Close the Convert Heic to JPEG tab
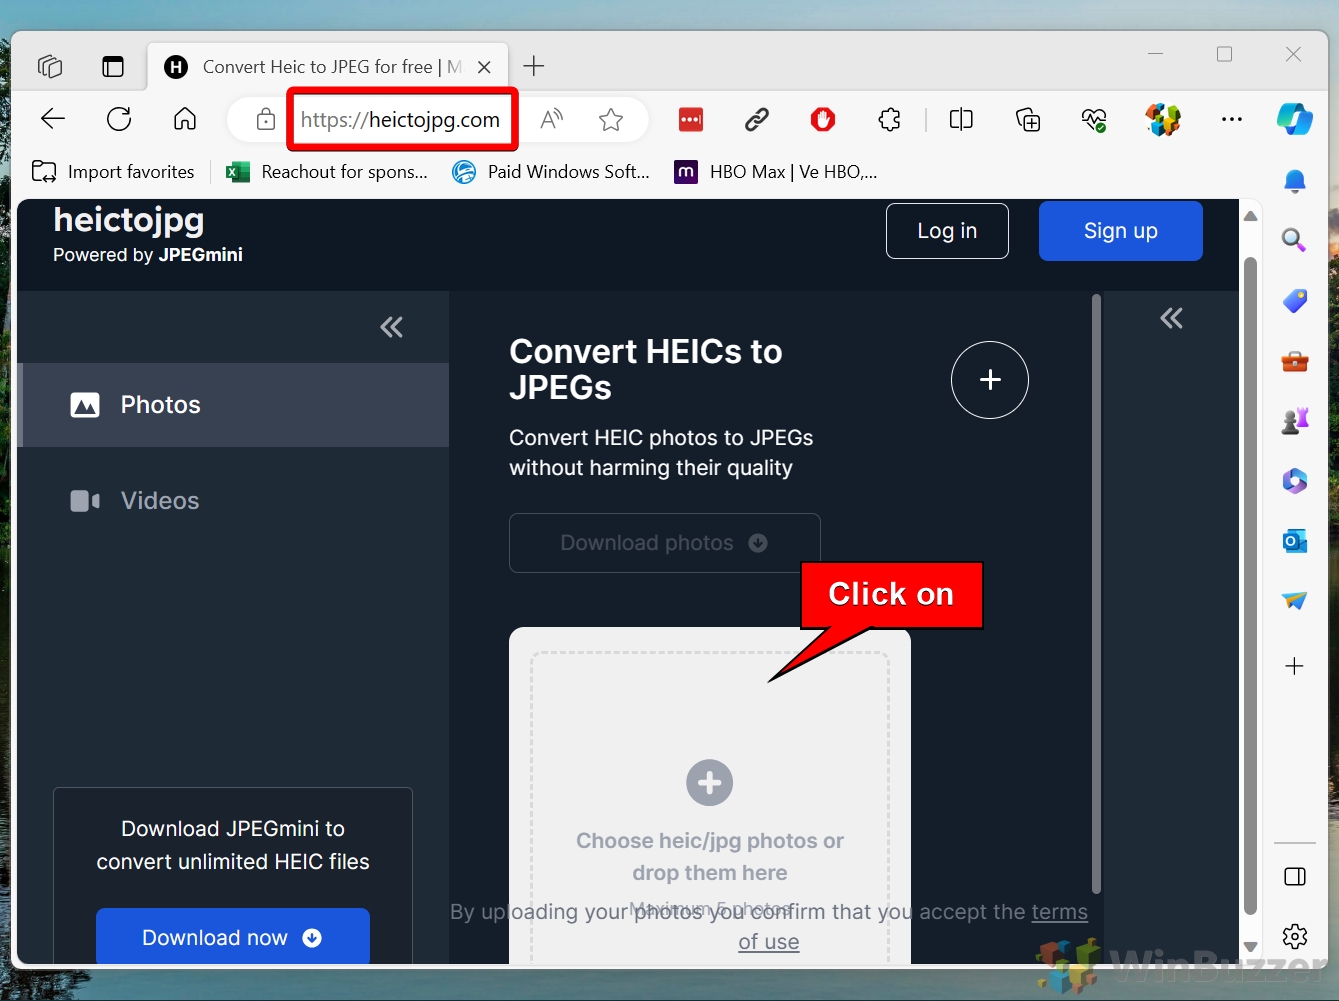The width and height of the screenshot is (1339, 1001). coord(484,67)
